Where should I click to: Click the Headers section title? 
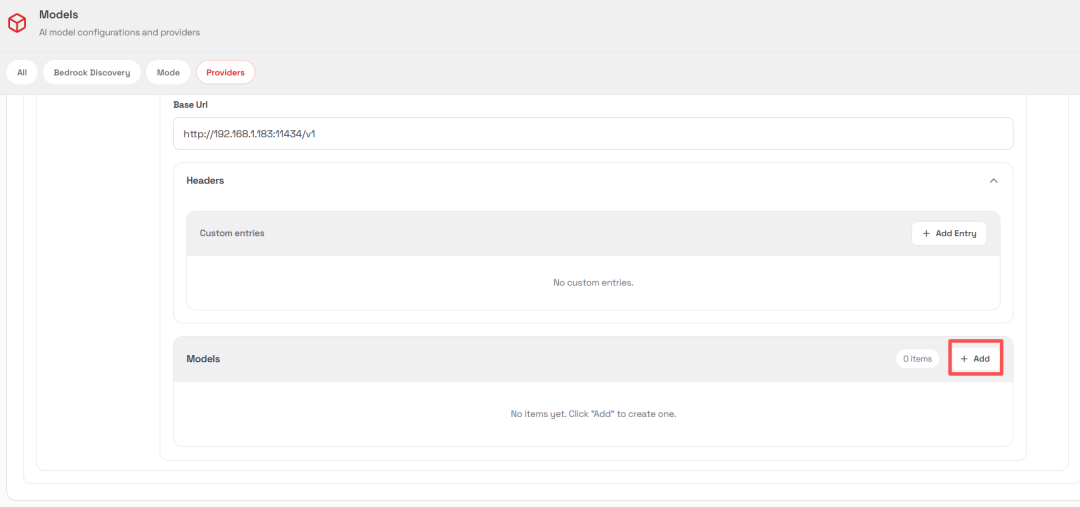(x=205, y=180)
